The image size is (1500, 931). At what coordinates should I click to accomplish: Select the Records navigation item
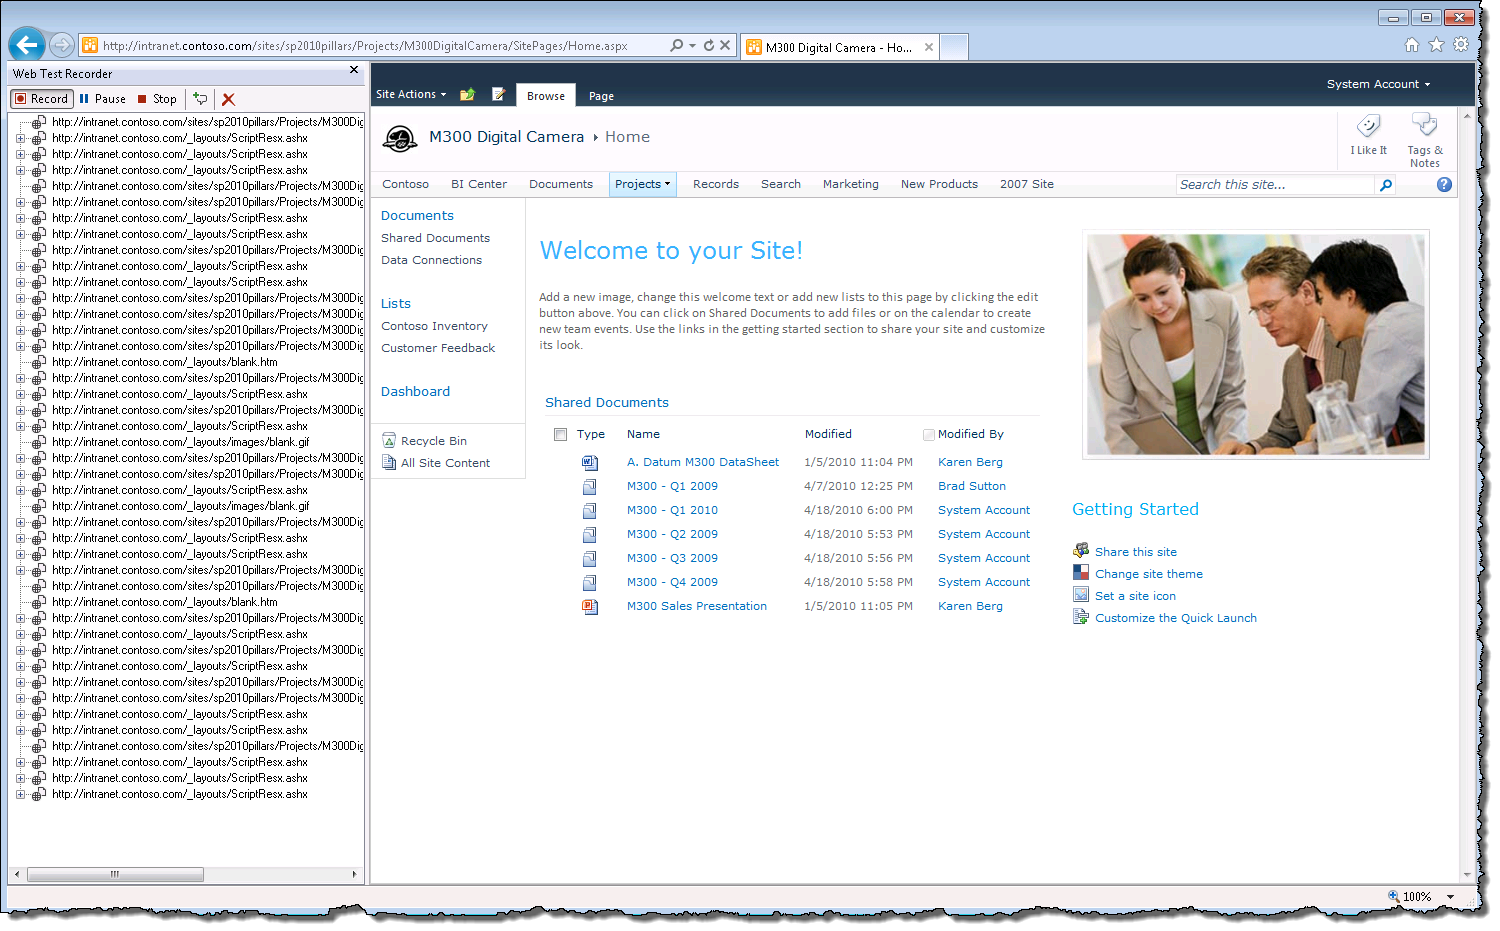[715, 185]
